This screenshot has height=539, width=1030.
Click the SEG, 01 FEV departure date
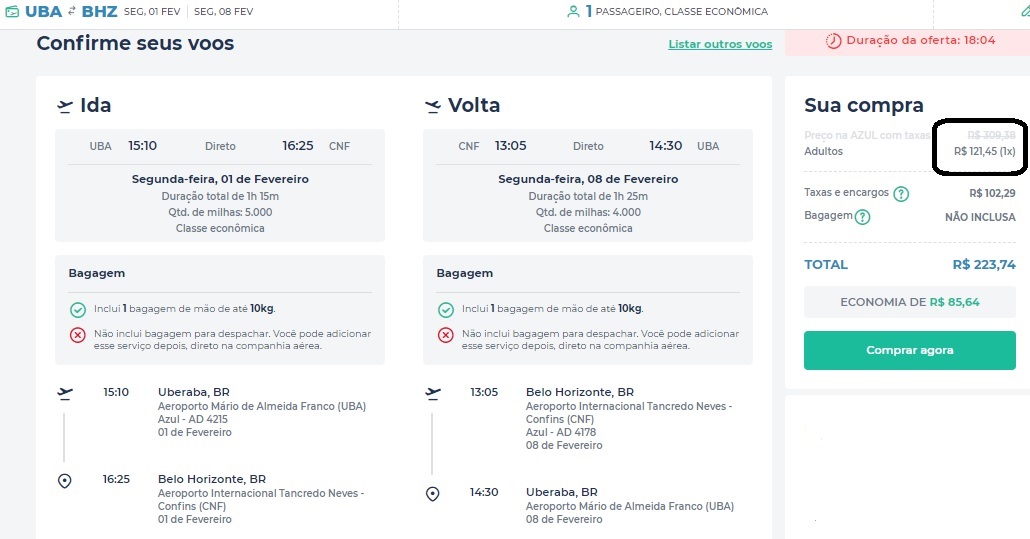coord(152,11)
